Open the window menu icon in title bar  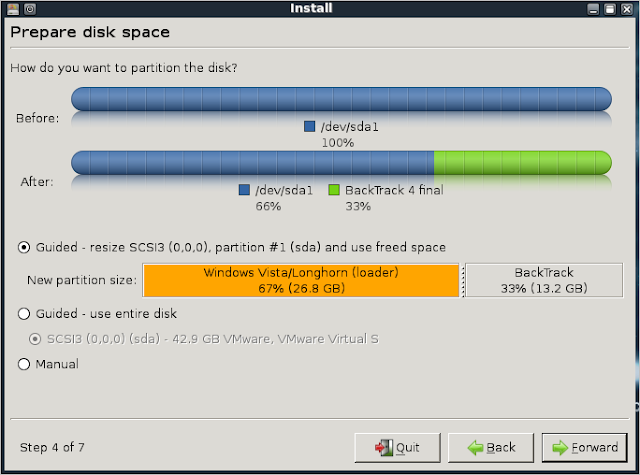[10, 8]
